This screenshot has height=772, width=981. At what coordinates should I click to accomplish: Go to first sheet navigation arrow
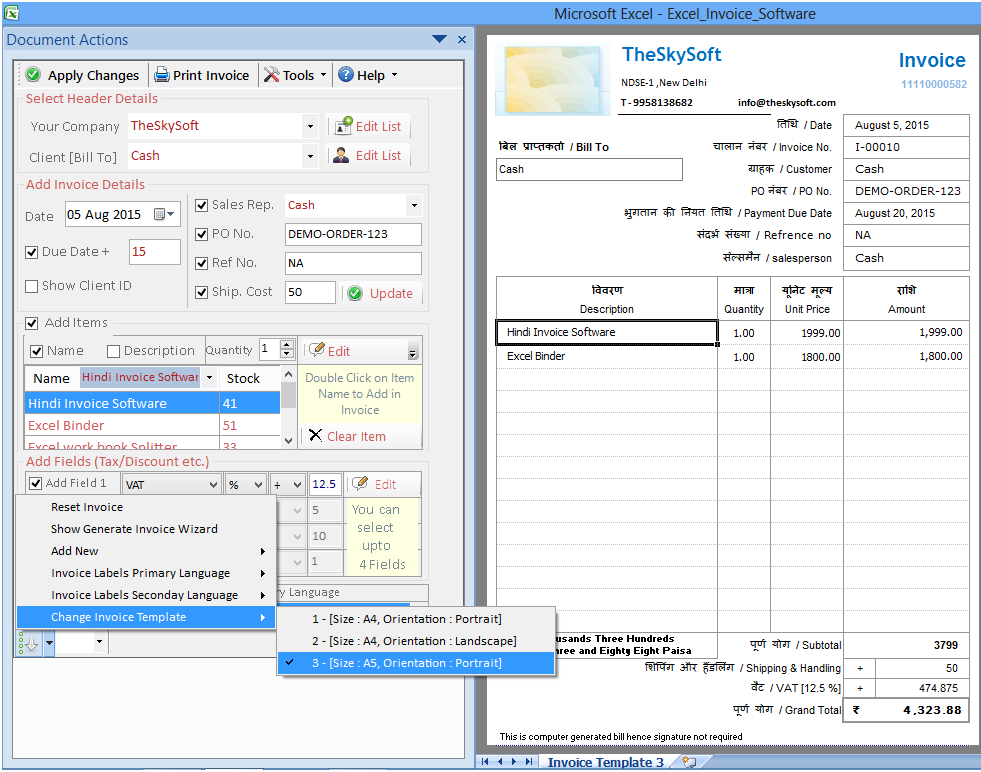coord(485,761)
